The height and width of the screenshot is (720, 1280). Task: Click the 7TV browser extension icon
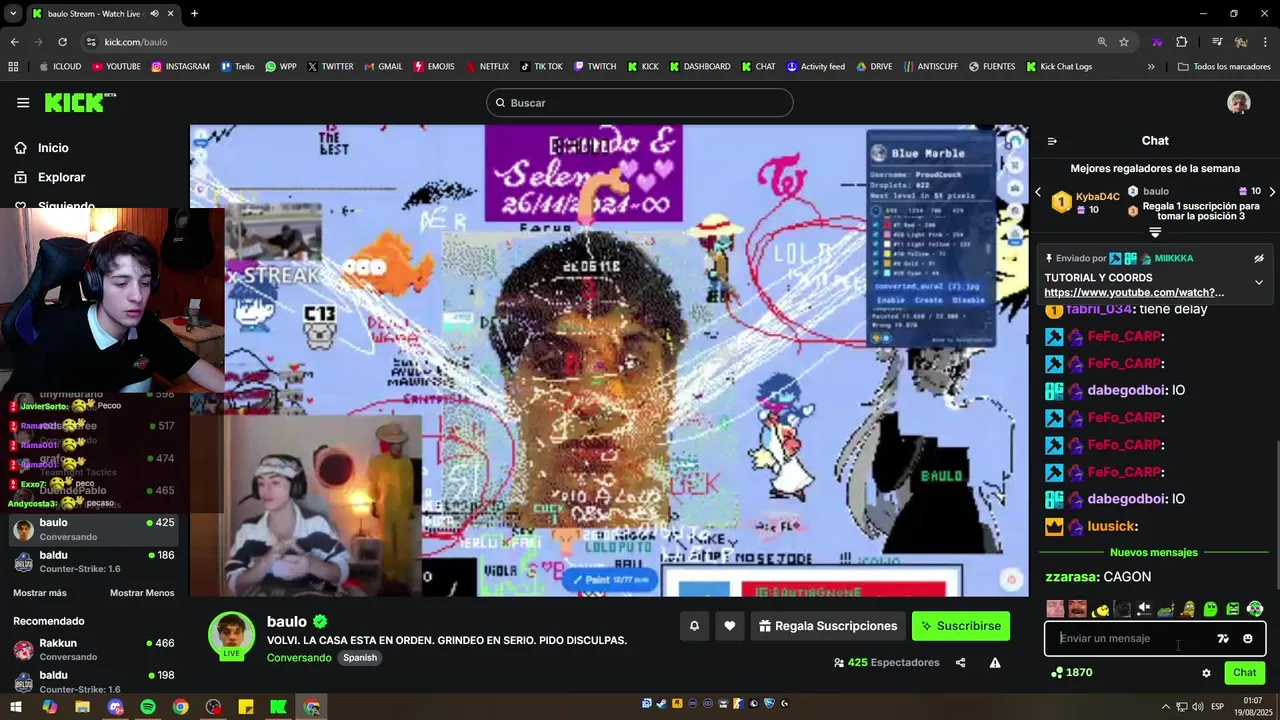(1157, 42)
